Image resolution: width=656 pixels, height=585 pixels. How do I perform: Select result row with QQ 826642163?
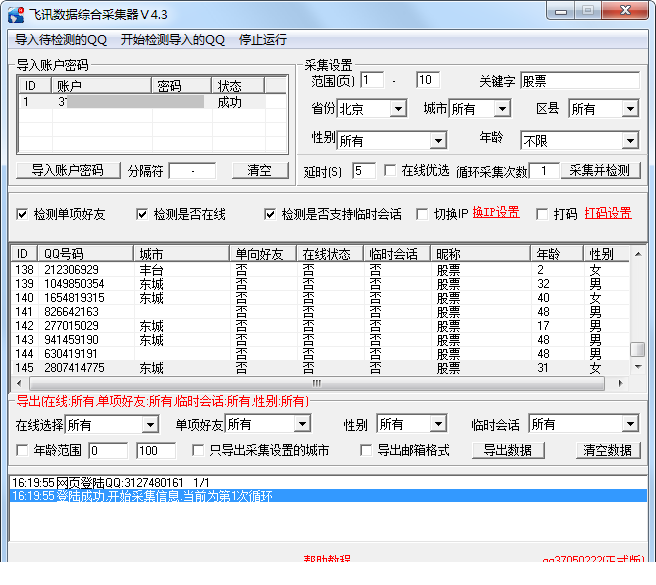click(x=320, y=312)
